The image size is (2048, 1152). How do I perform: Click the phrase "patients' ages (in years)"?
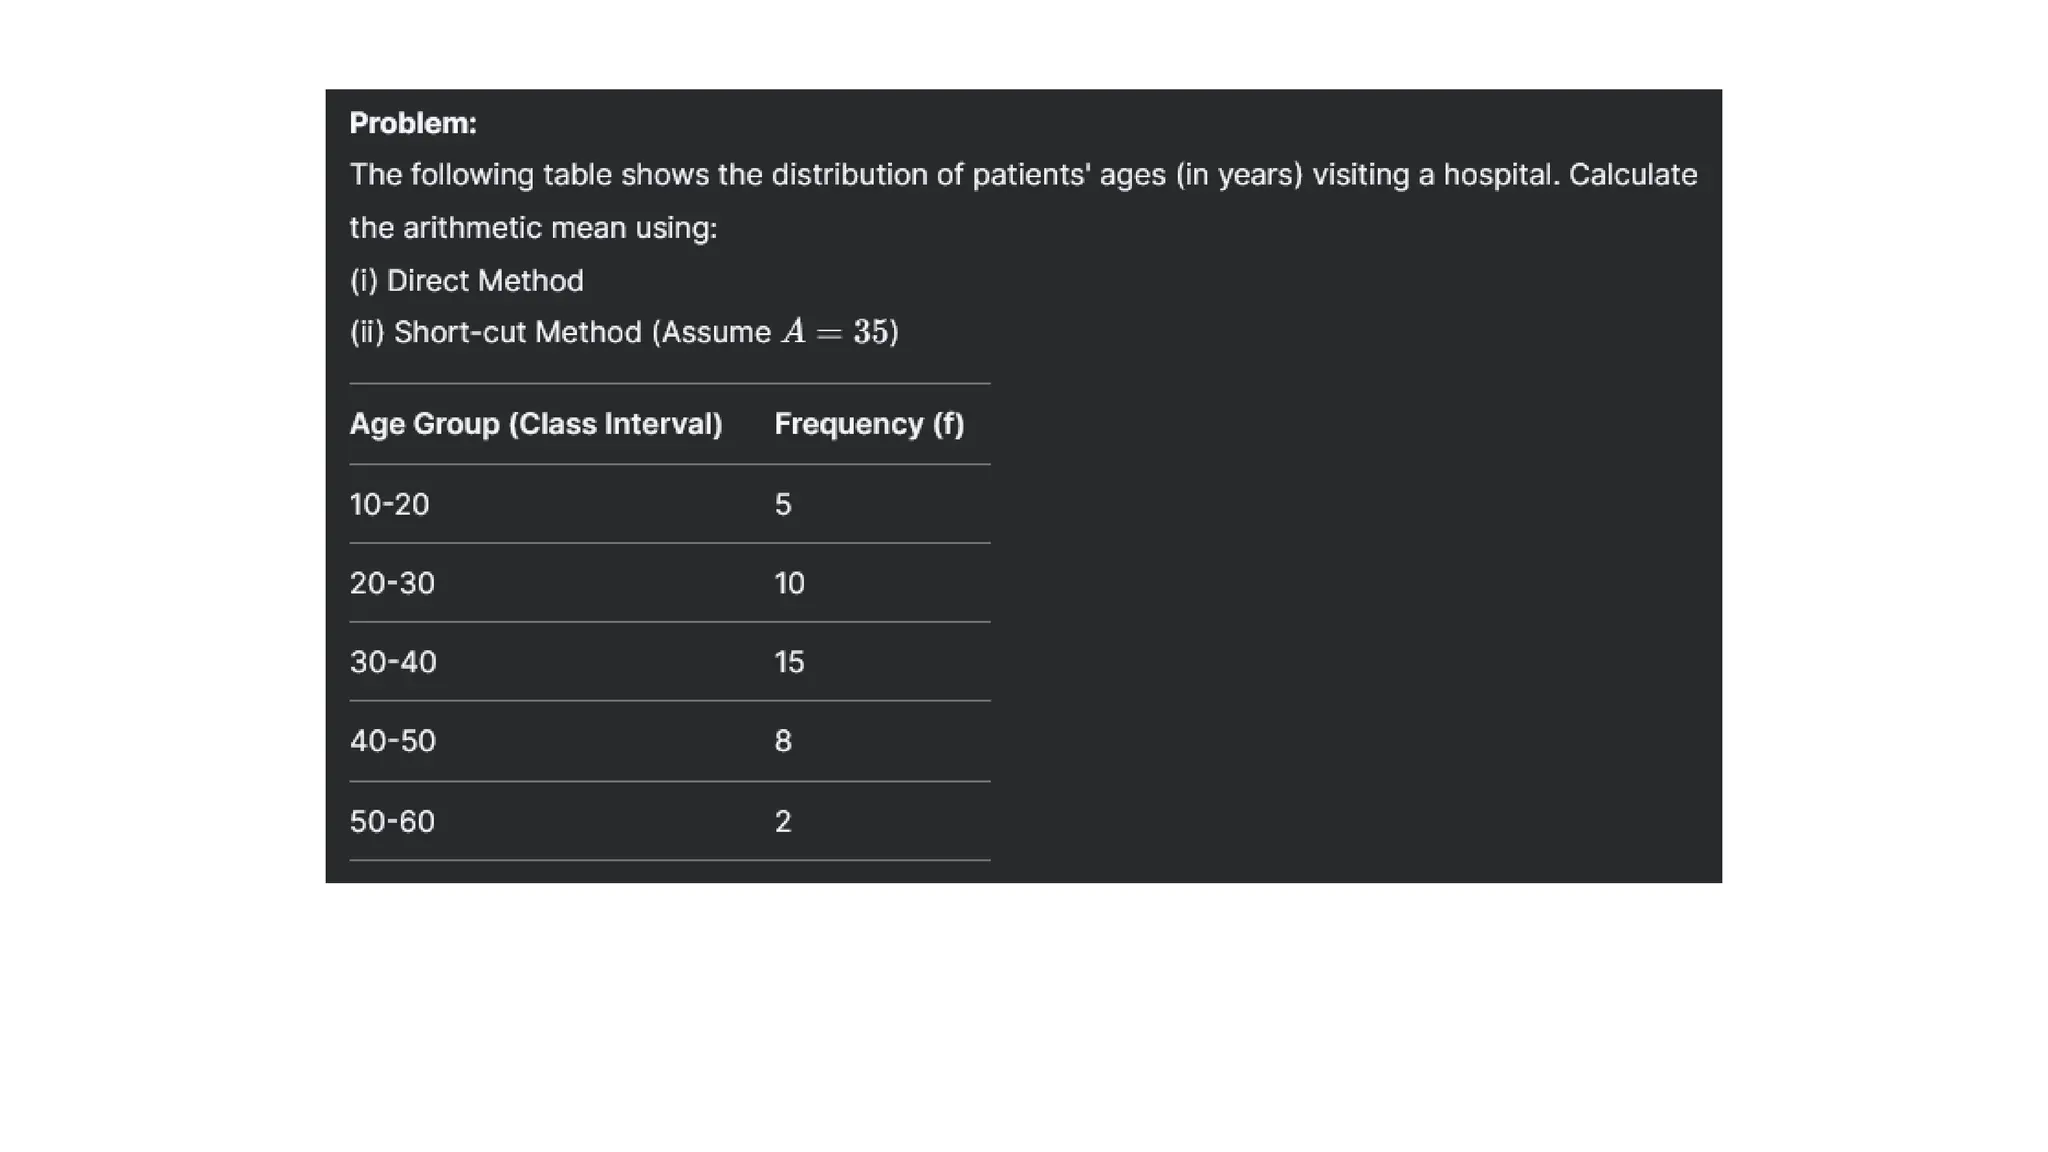[1137, 175]
